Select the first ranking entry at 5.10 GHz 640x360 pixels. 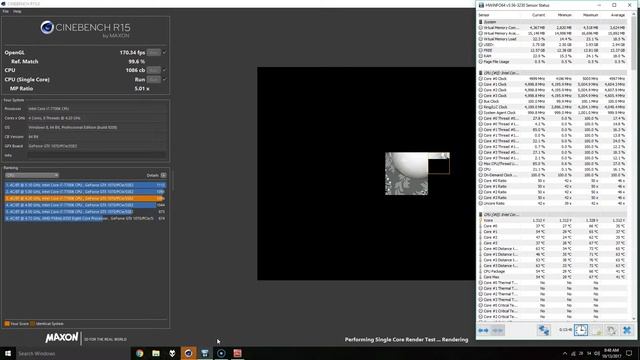pyautogui.click(x=85, y=185)
